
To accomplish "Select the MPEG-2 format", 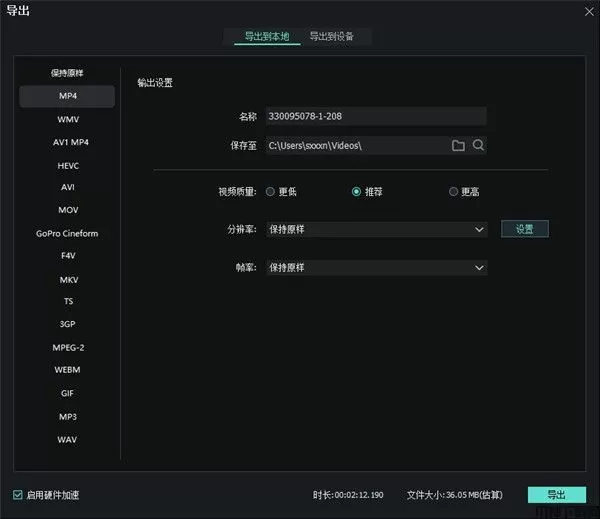I will pos(68,348).
